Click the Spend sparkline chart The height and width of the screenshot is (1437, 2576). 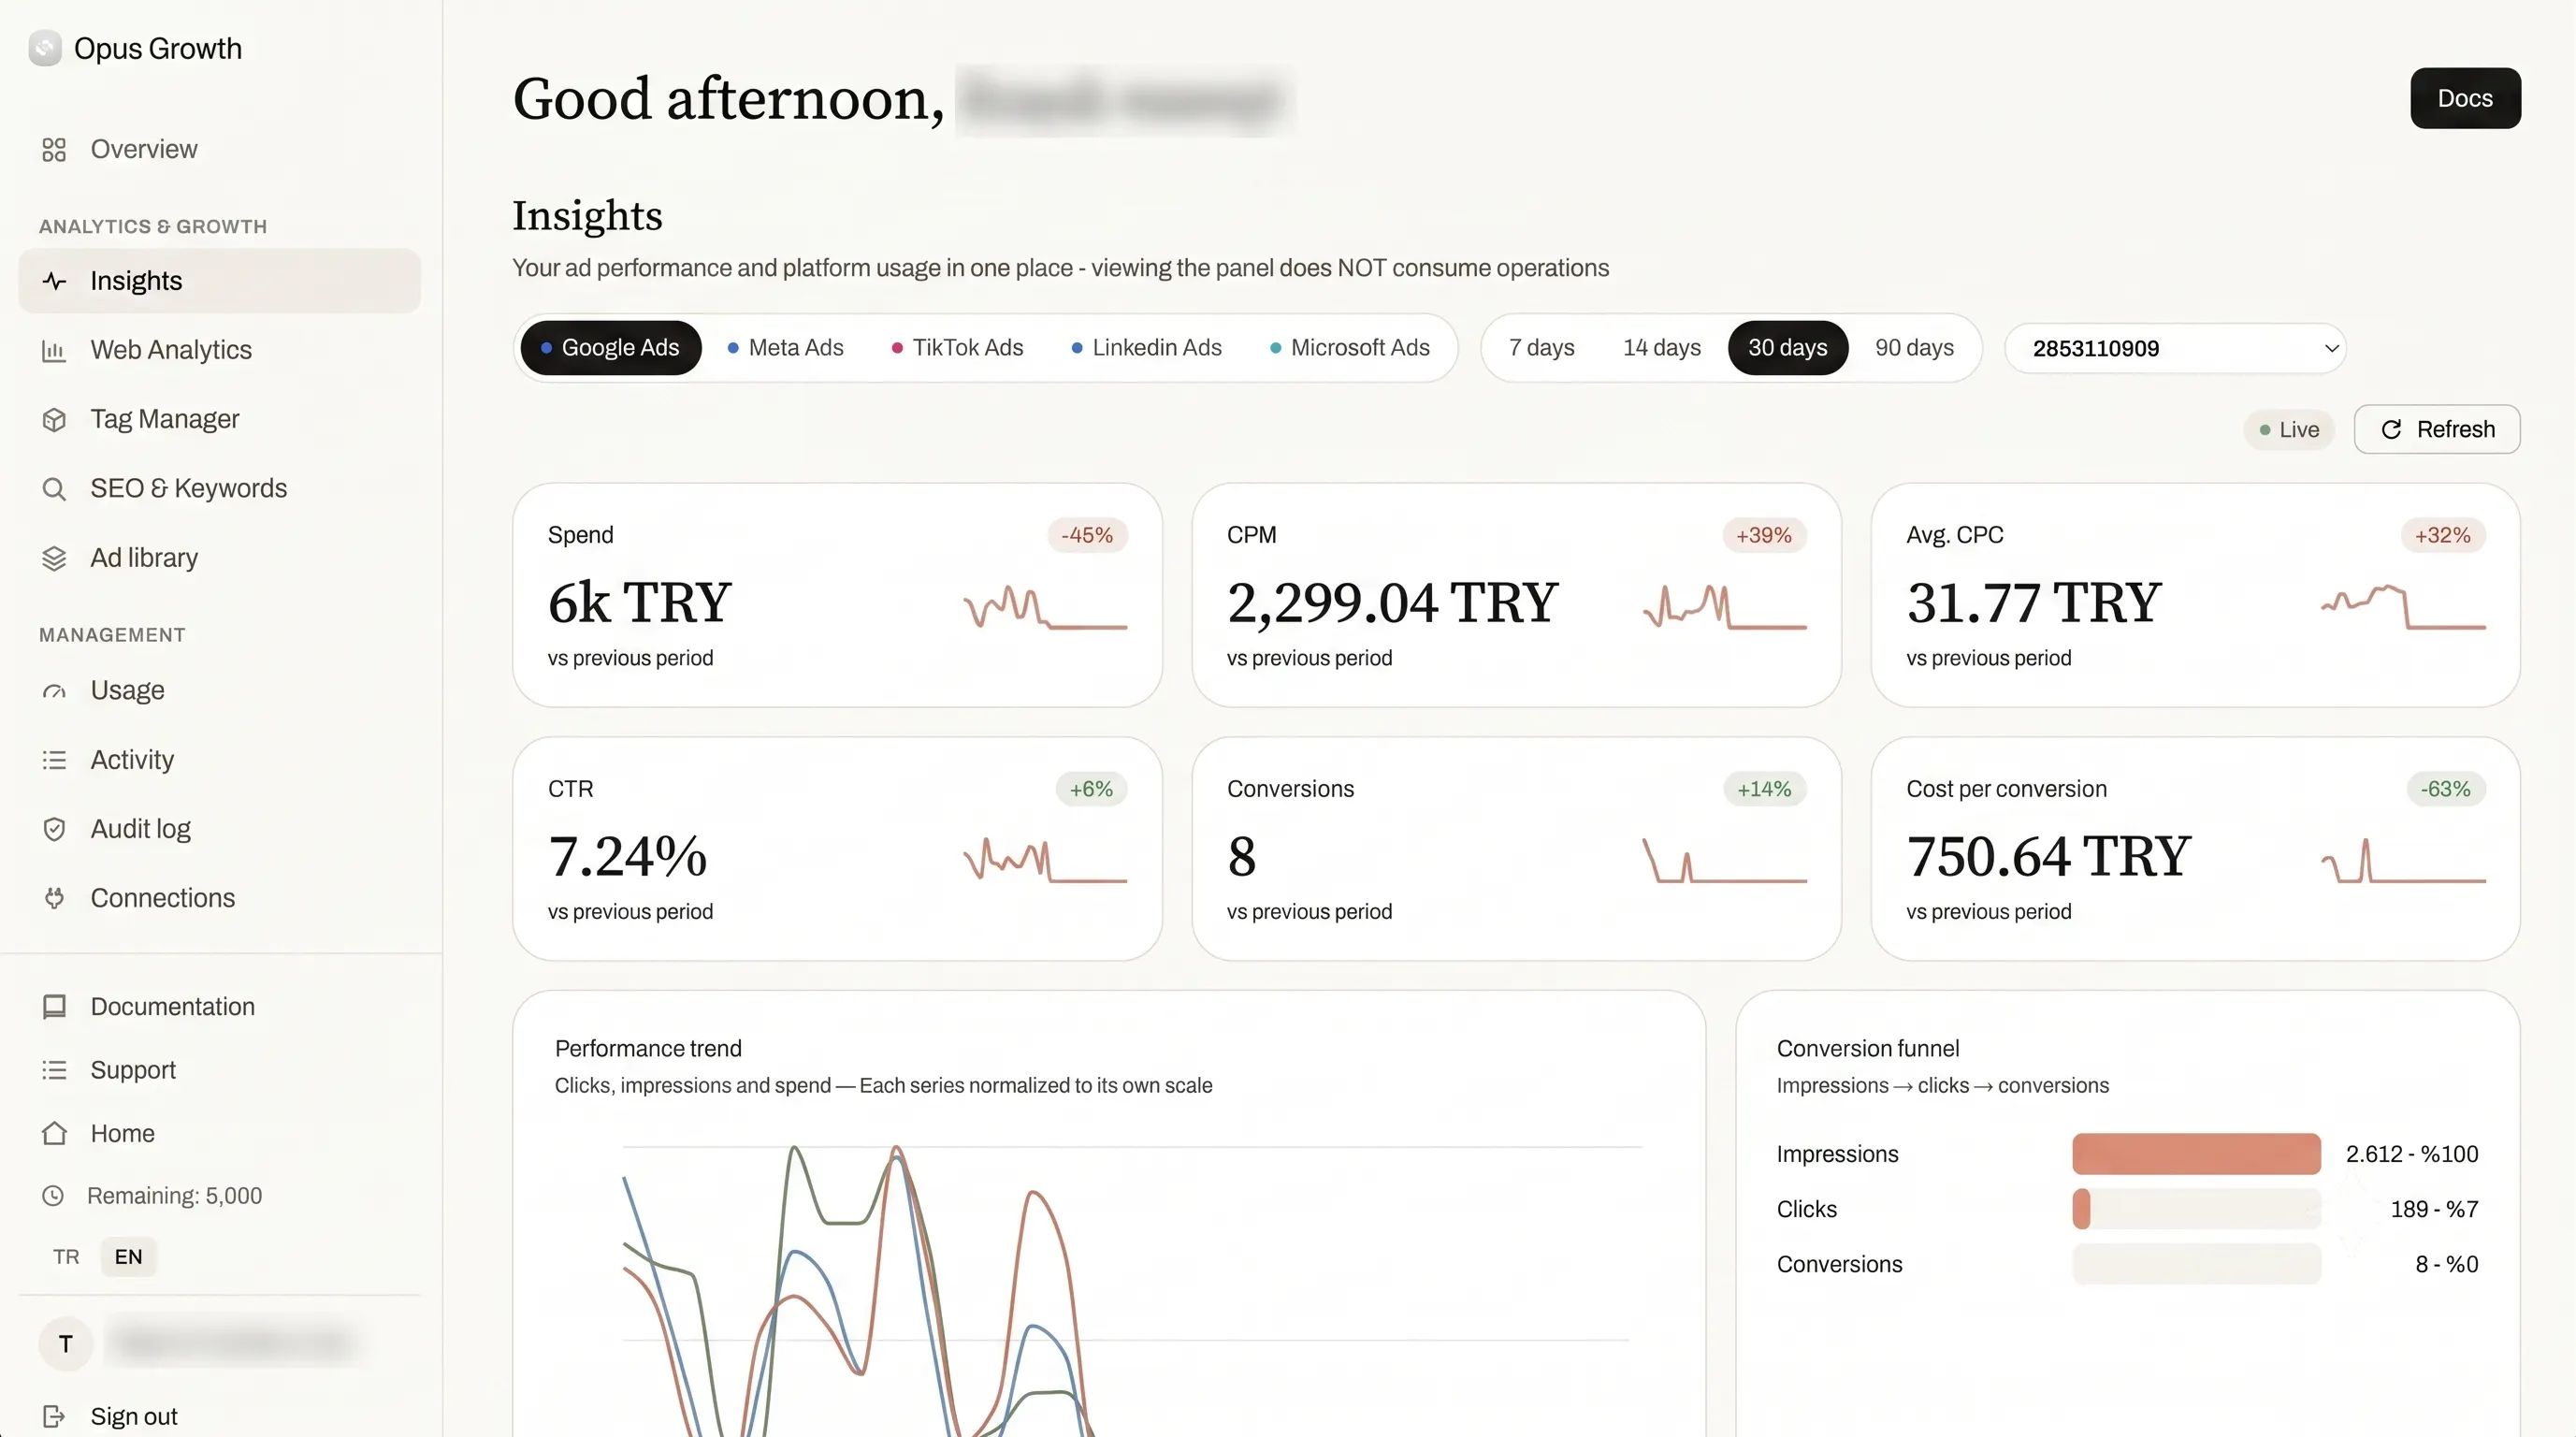click(1045, 607)
